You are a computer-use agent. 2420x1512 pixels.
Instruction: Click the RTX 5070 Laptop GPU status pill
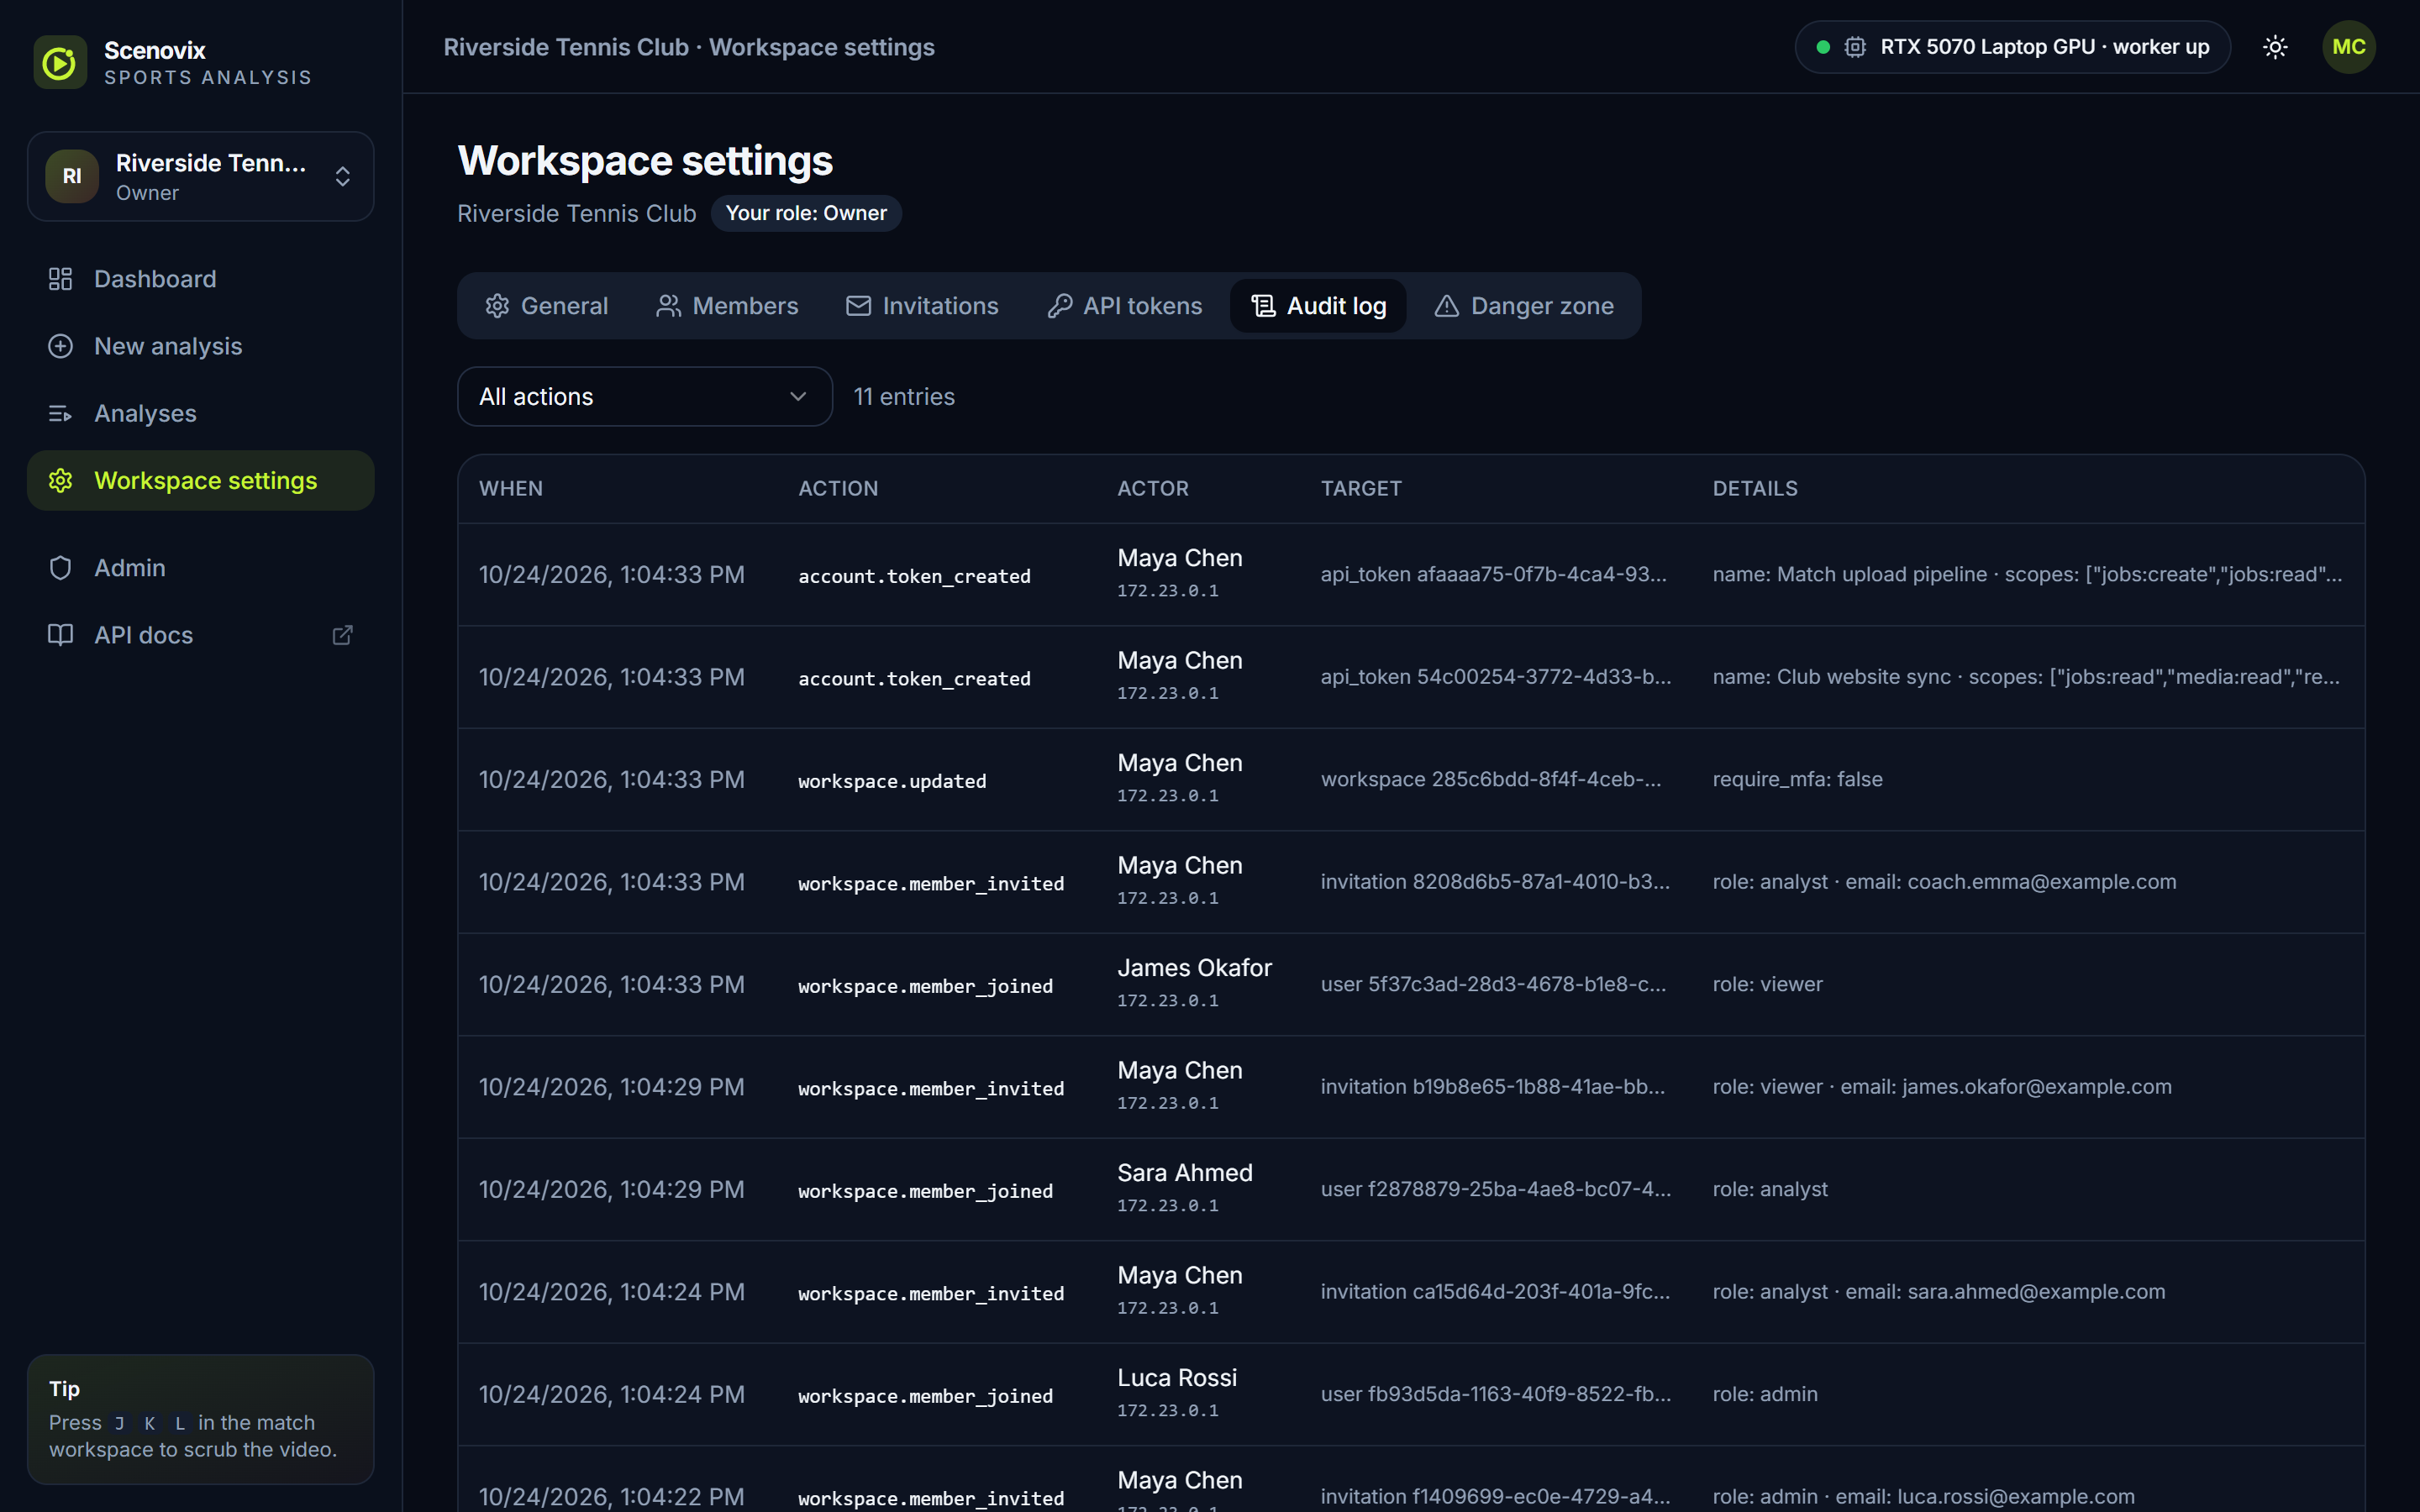[x=2012, y=47]
